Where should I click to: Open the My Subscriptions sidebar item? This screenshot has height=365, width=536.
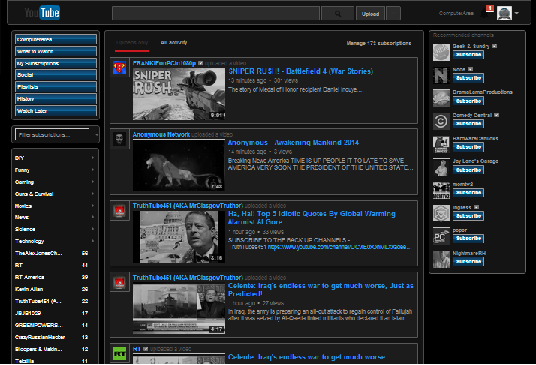click(x=56, y=63)
